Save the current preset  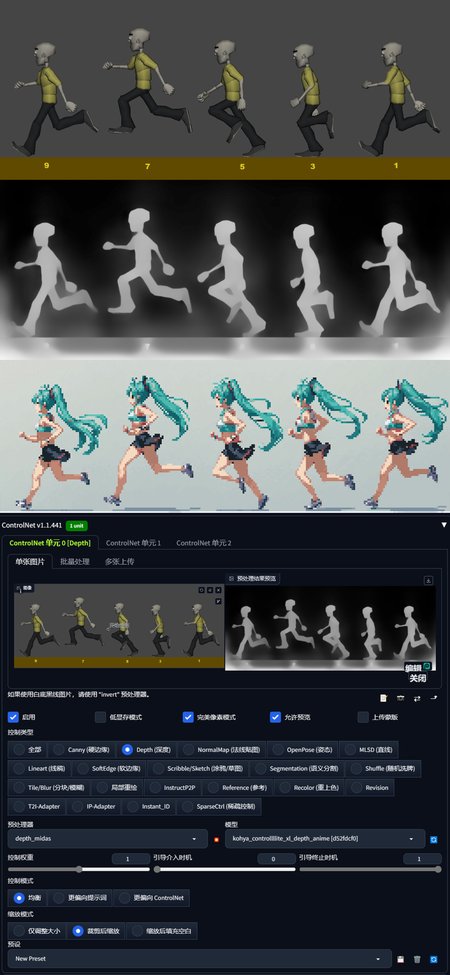pyautogui.click(x=401, y=959)
